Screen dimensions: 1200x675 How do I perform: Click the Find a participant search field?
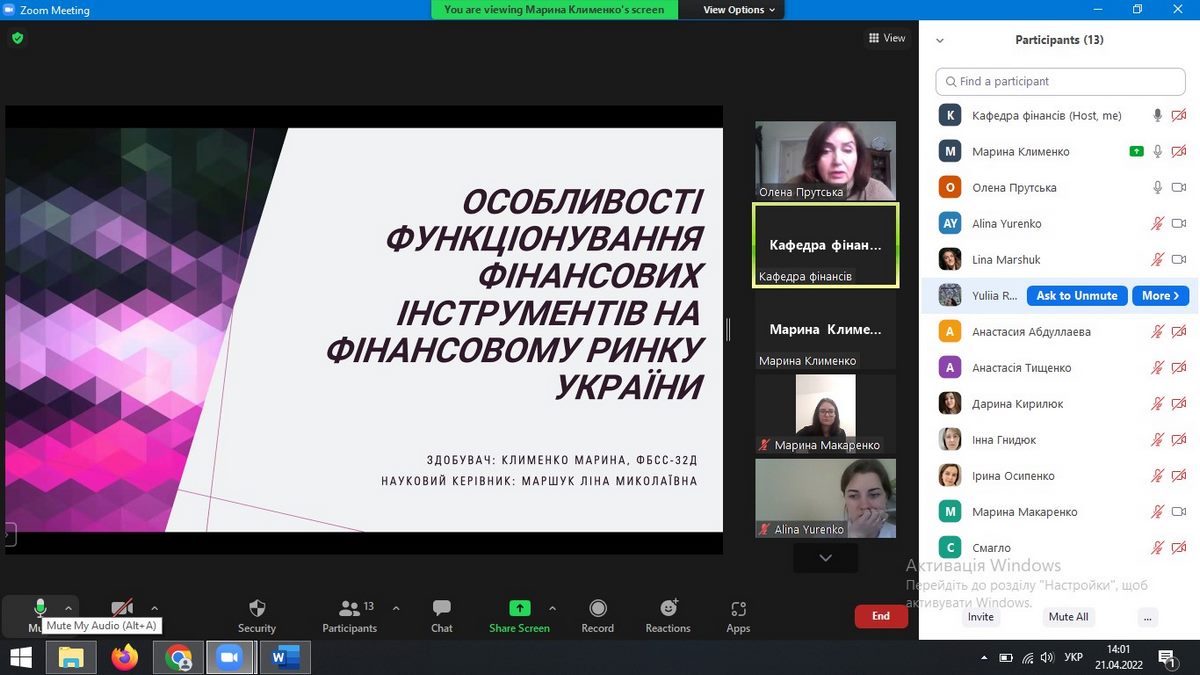(1060, 82)
